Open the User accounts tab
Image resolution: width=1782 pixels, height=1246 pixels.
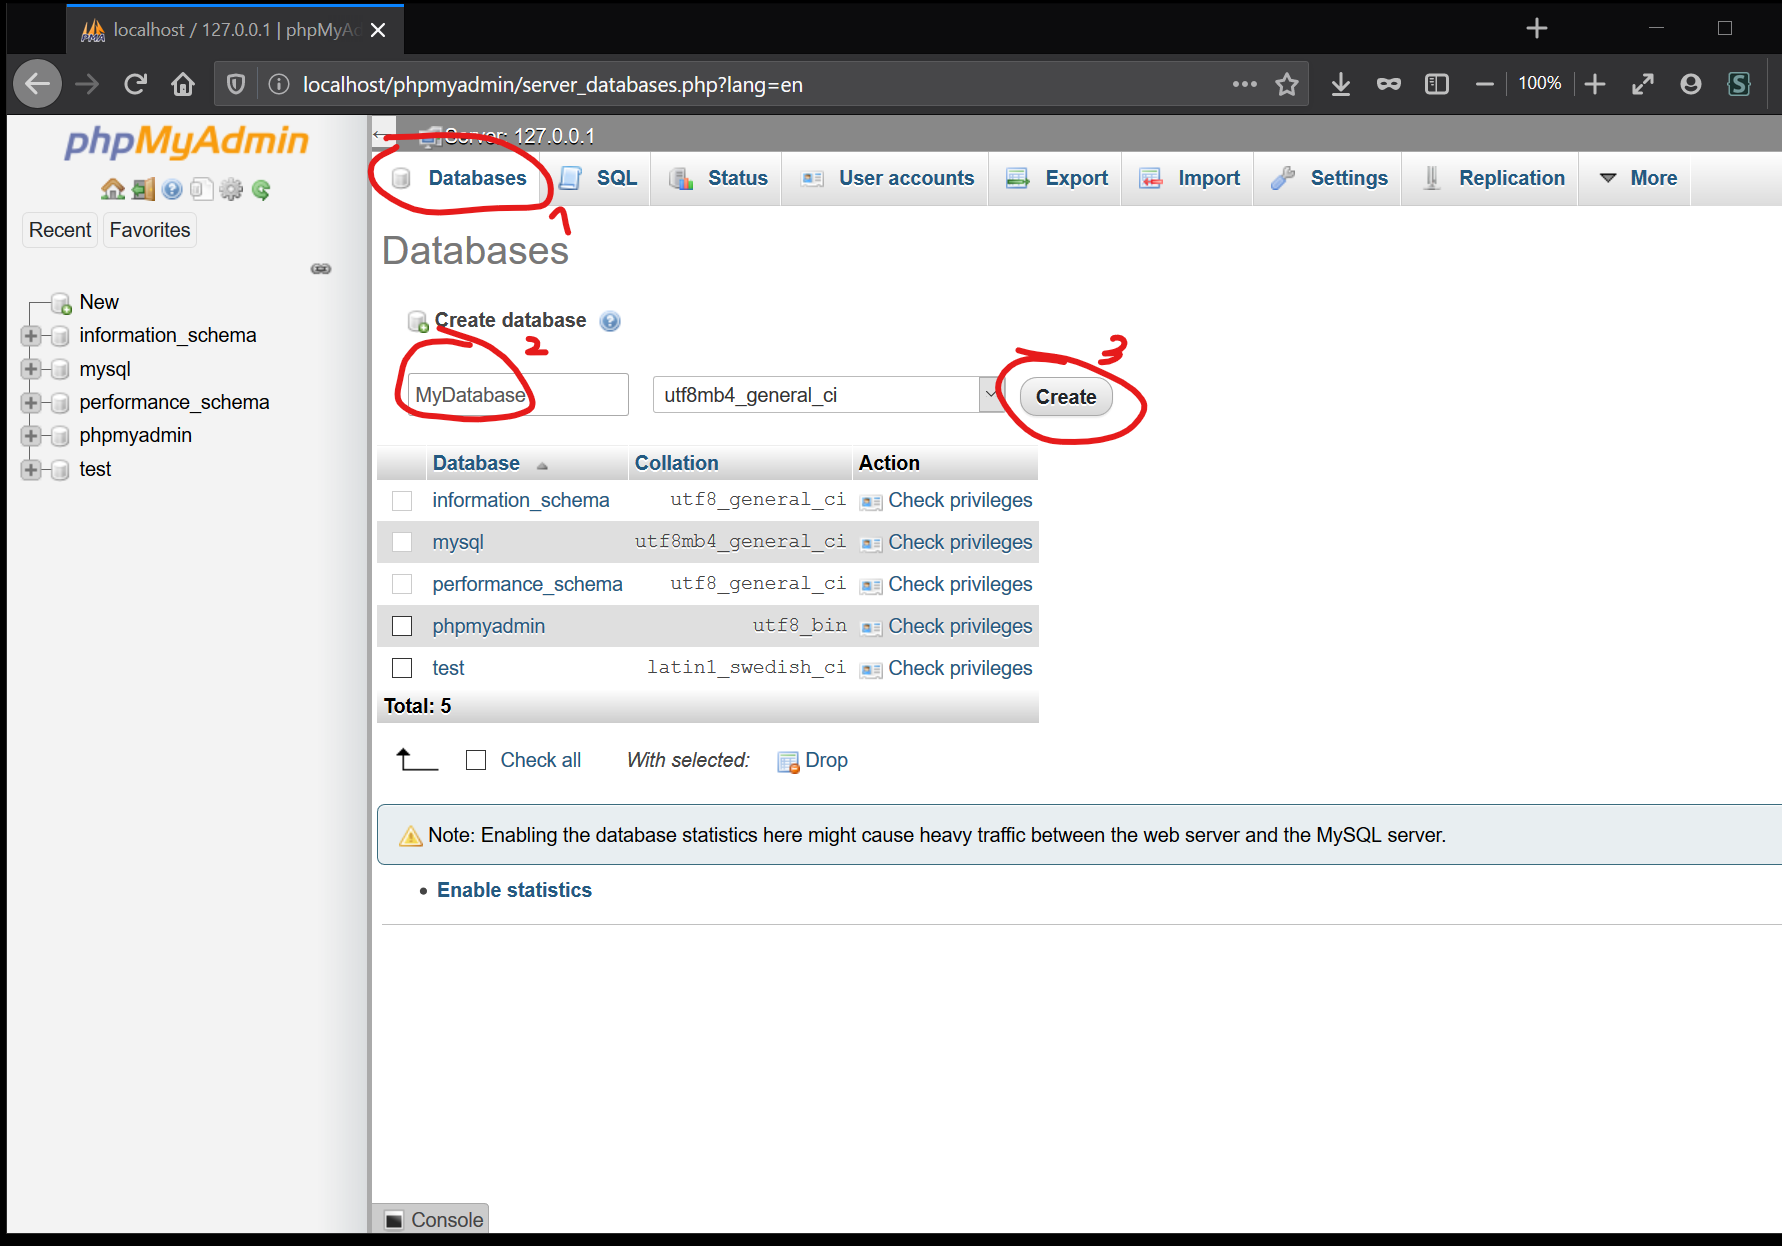point(887,178)
